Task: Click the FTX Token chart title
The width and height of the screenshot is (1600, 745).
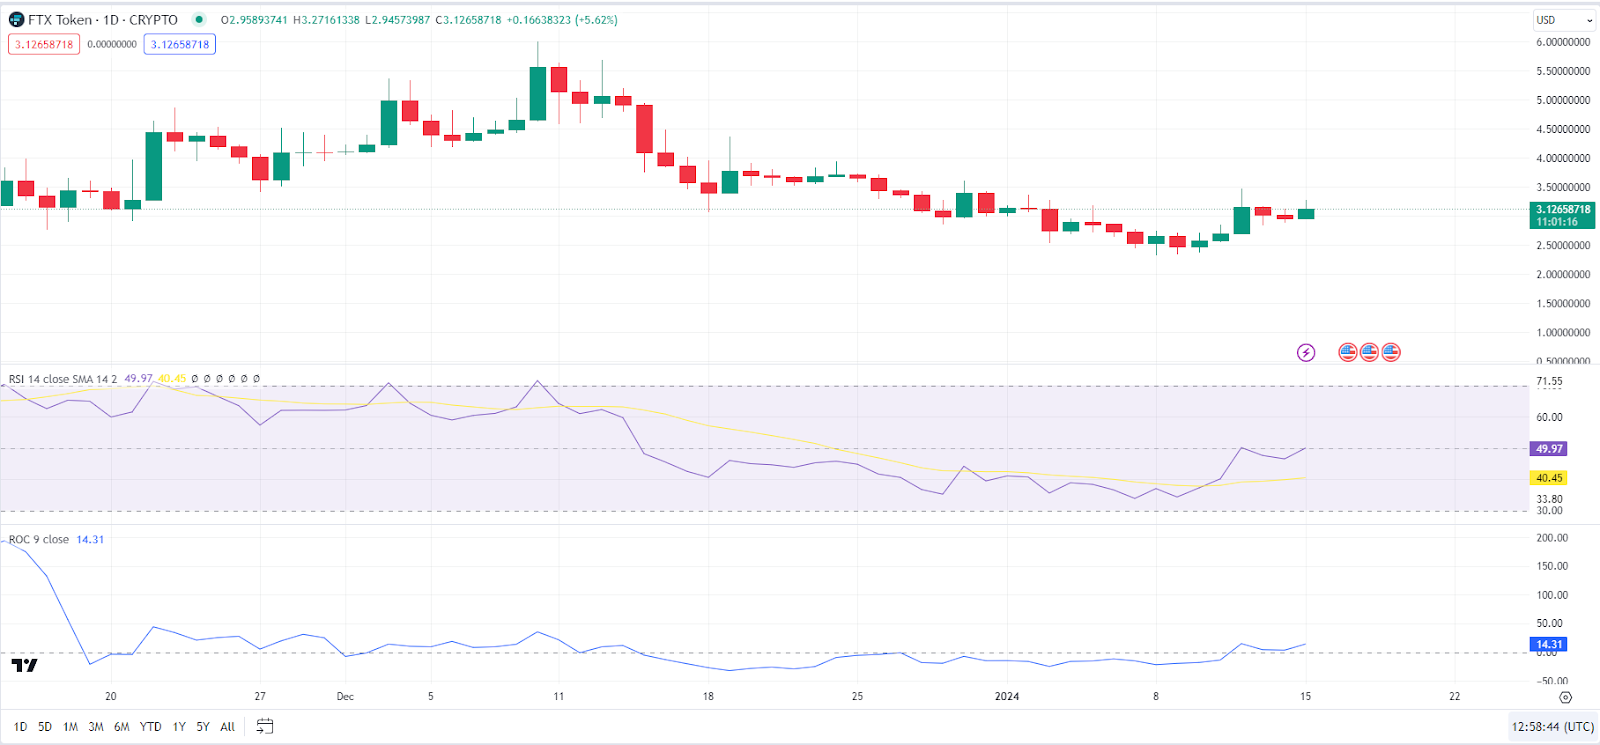Action: 102,20
